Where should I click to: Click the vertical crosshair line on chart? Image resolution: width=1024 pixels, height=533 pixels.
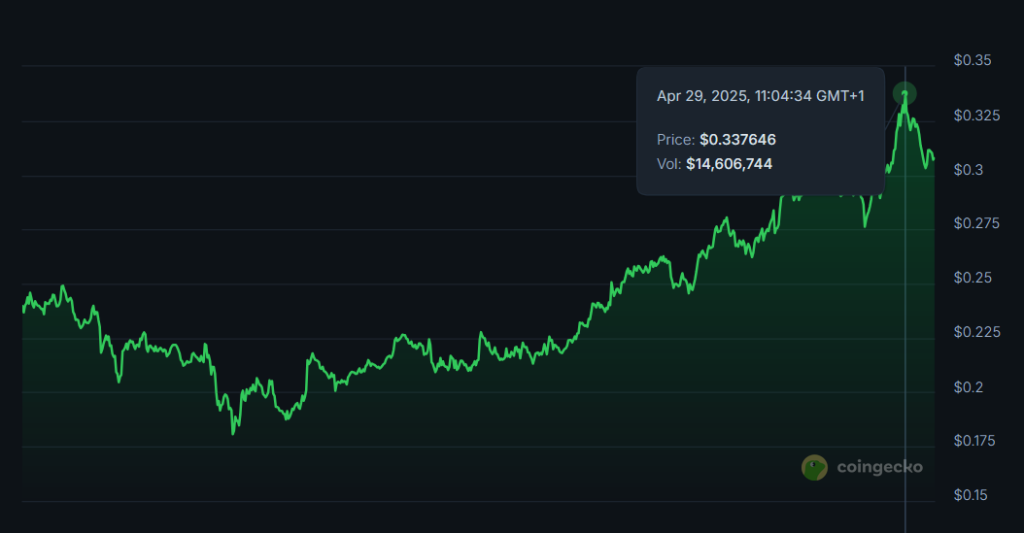[905, 350]
